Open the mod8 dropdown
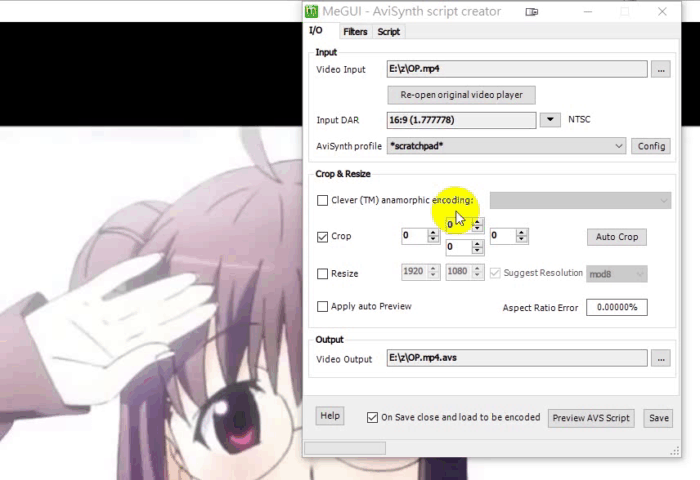700x480 pixels. coord(617,274)
